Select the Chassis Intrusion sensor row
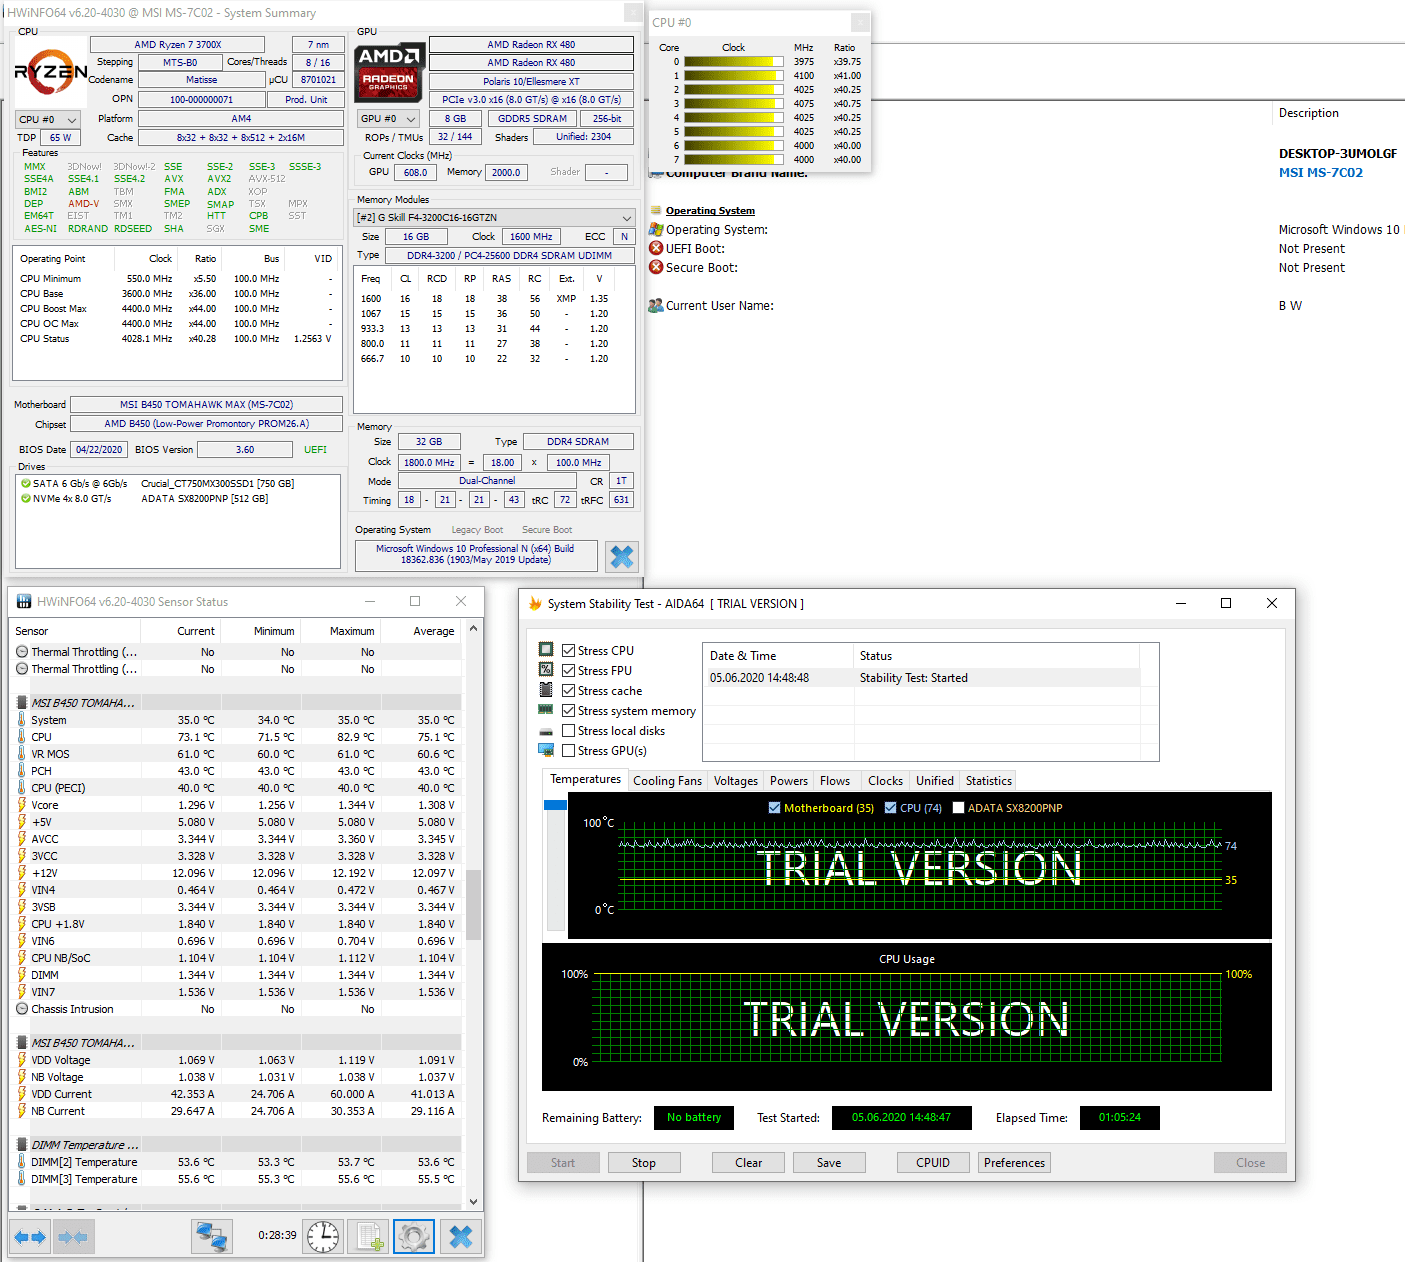Screen dimensions: 1405x1262 [236, 1009]
